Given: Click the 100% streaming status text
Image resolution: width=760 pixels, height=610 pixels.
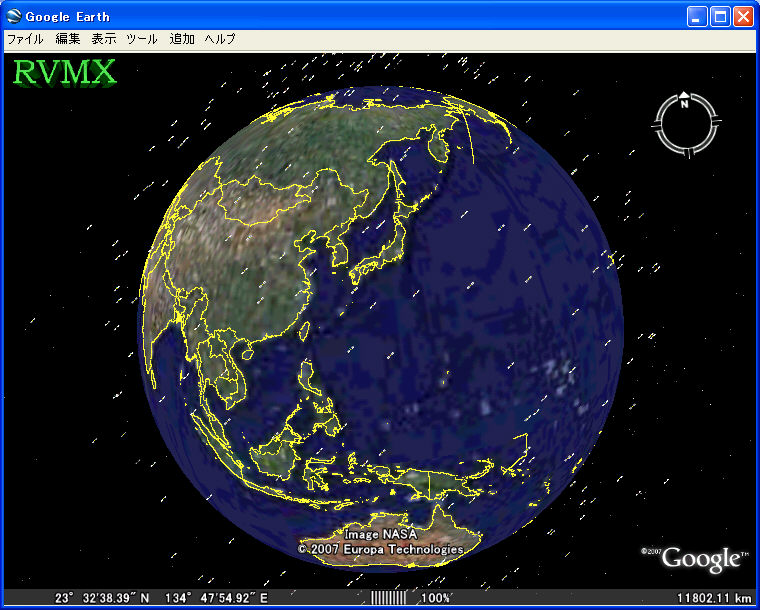Looking at the screenshot, I should tap(435, 598).
